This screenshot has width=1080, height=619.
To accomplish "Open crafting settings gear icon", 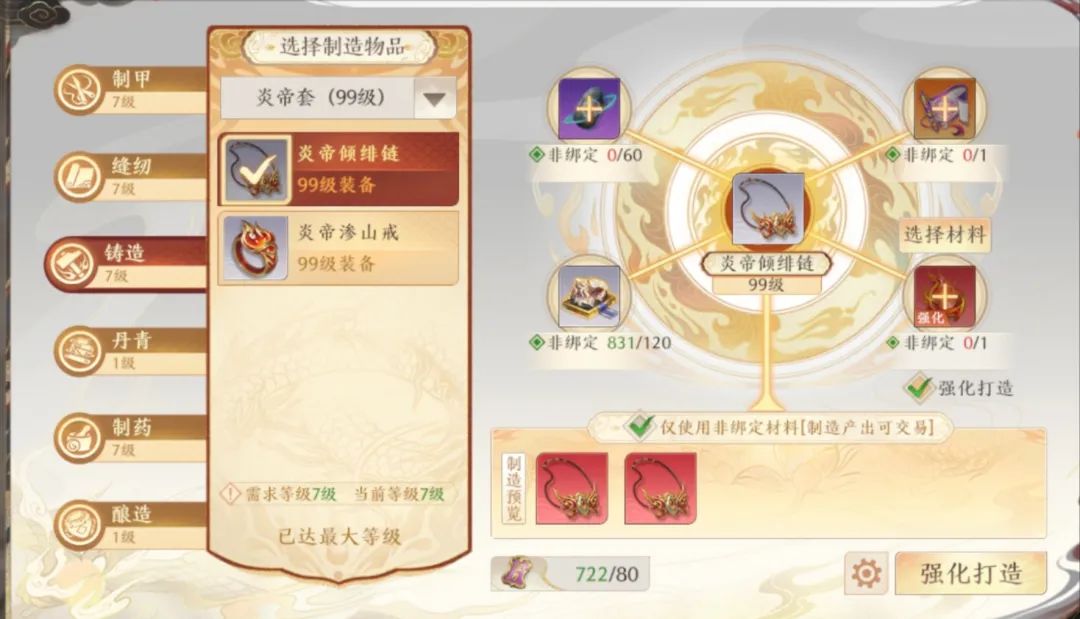I will pos(866,573).
